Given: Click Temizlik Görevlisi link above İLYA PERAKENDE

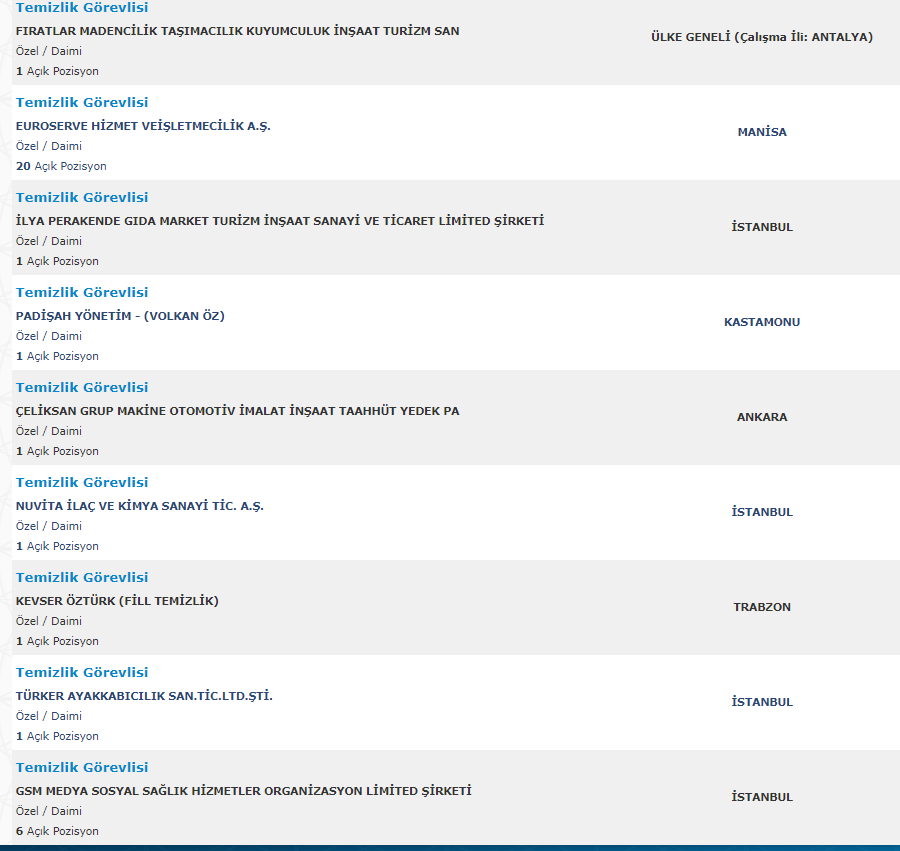Looking at the screenshot, I should (x=82, y=197).
